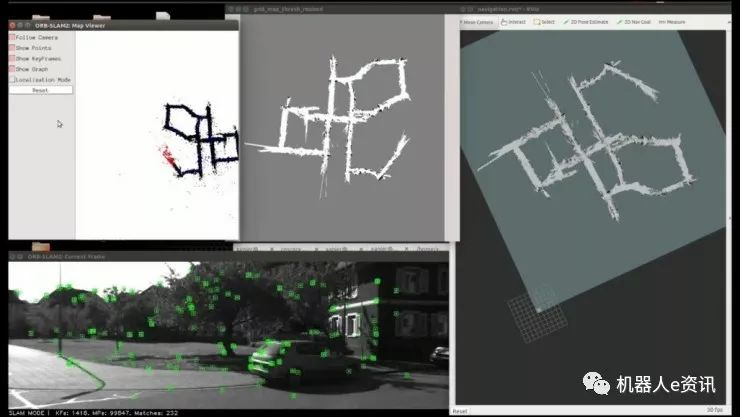Focus the navigation.rviz RViz title bar
This screenshot has width=740, height=417.
(x=595, y=9)
